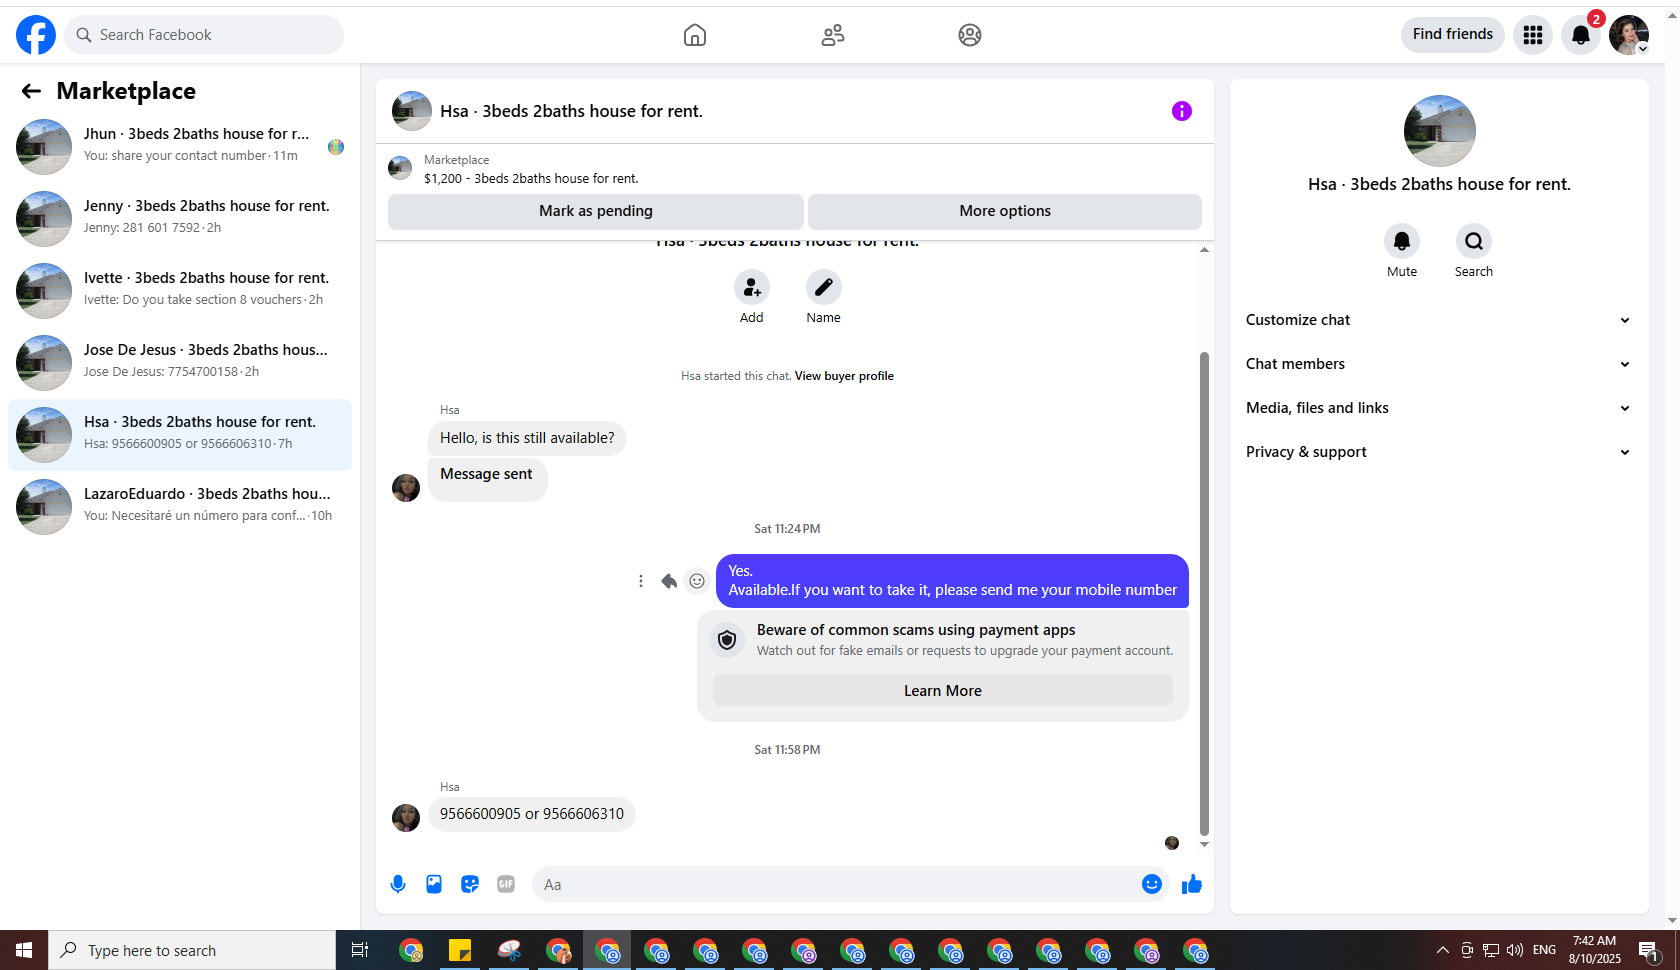This screenshot has width=1680, height=970.
Task: Open the emoji picker in message box
Action: 1152,884
